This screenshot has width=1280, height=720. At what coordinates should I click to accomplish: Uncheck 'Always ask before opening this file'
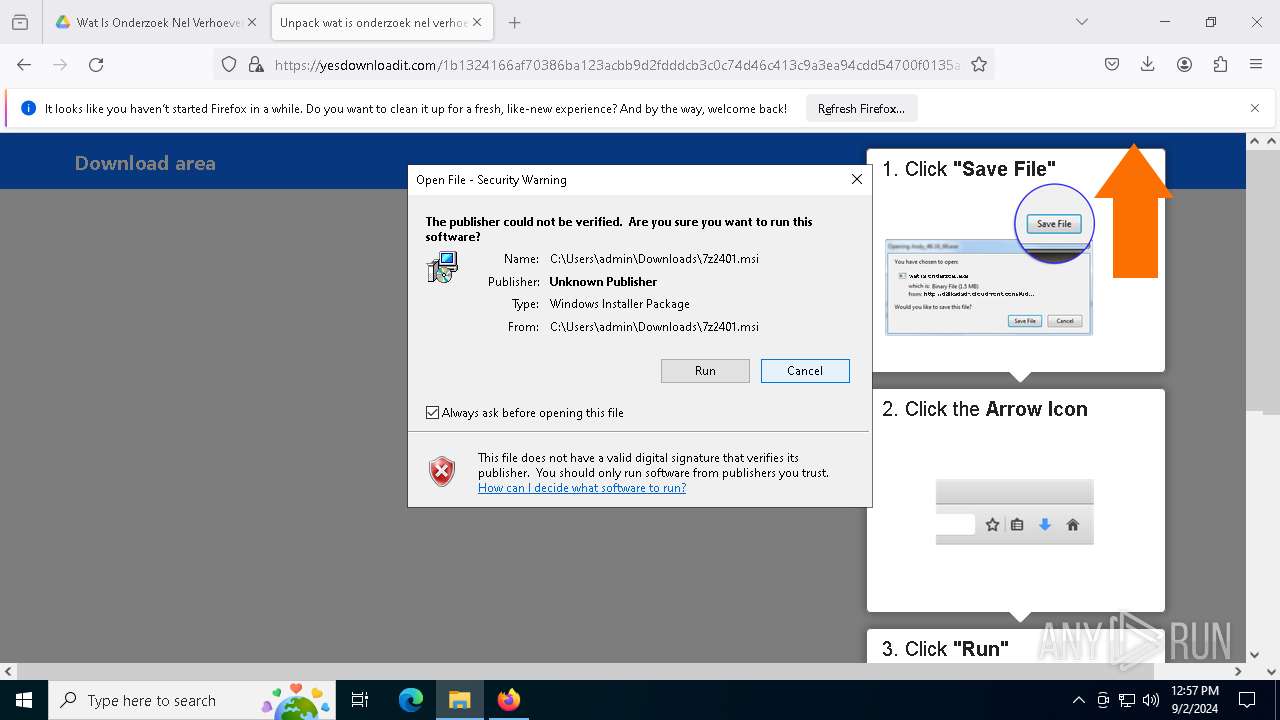pos(433,413)
